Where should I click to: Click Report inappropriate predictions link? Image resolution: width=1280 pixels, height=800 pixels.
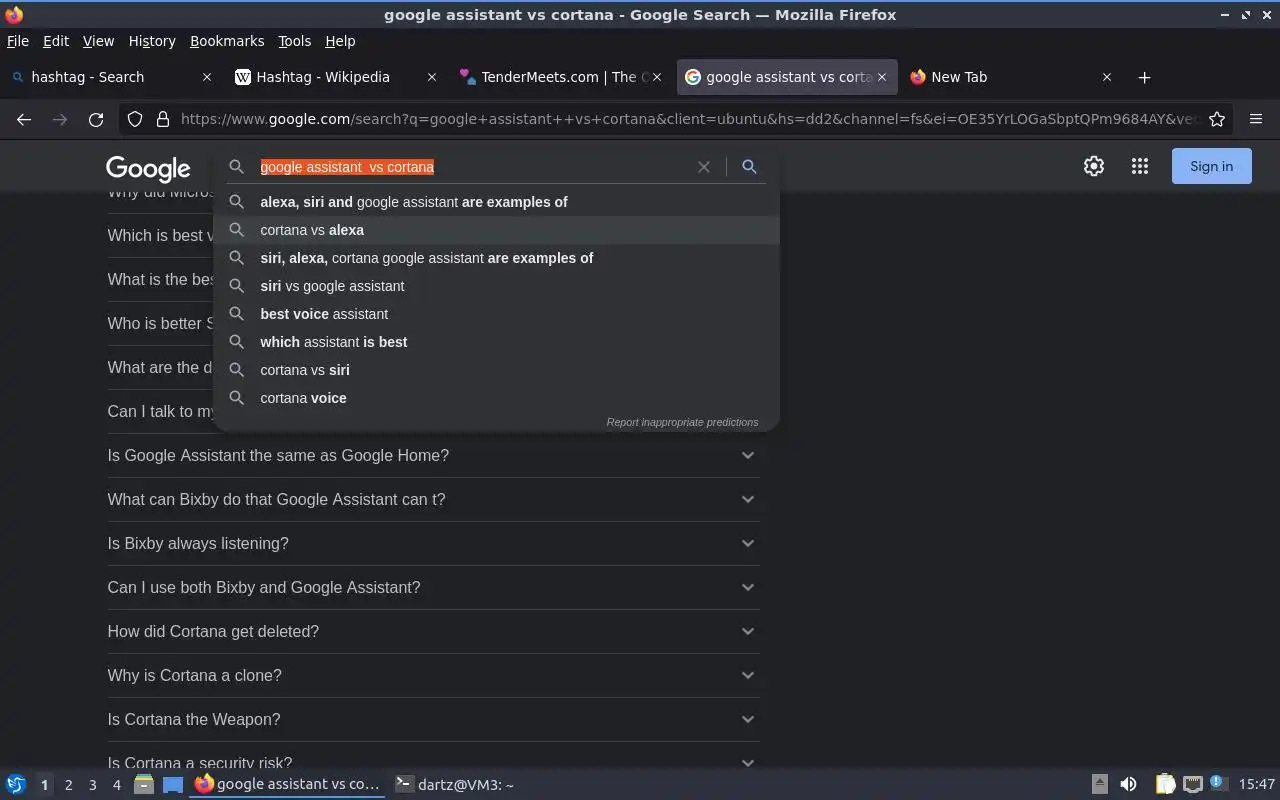682,422
